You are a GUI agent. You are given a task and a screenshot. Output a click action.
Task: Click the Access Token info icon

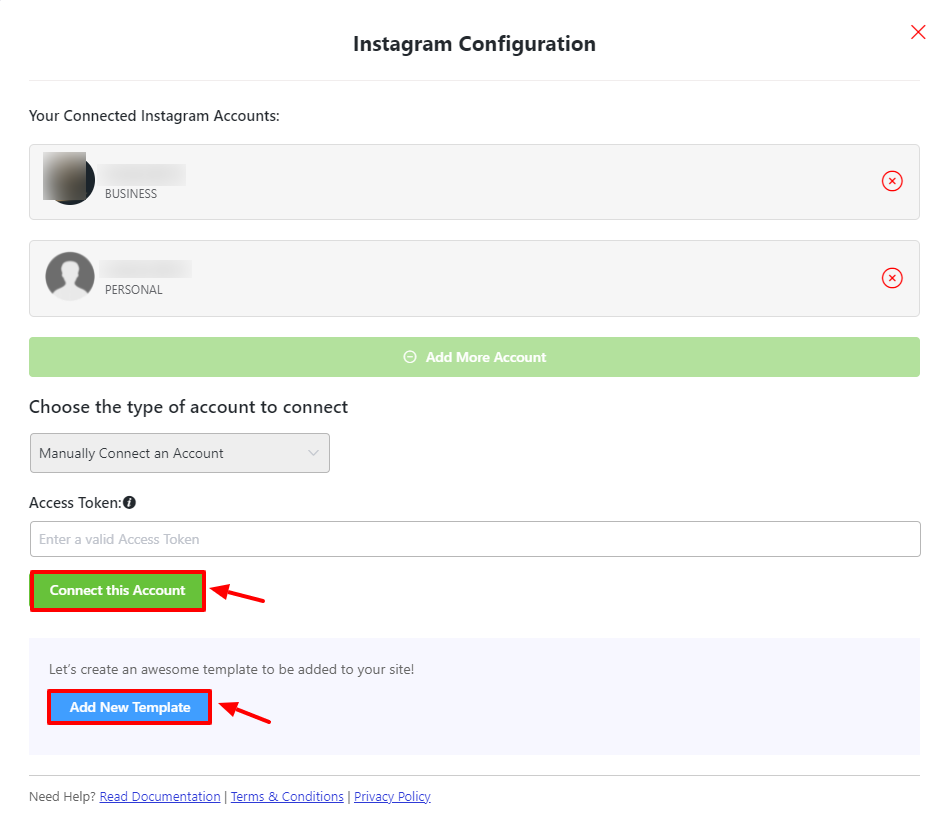(x=129, y=502)
